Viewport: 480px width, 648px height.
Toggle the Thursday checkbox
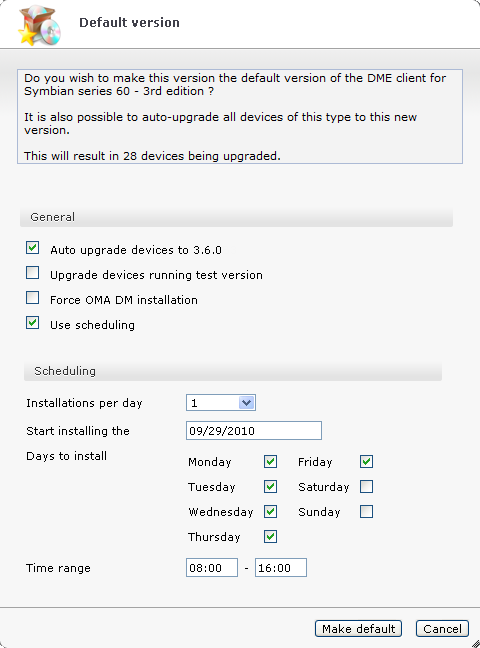coord(270,536)
